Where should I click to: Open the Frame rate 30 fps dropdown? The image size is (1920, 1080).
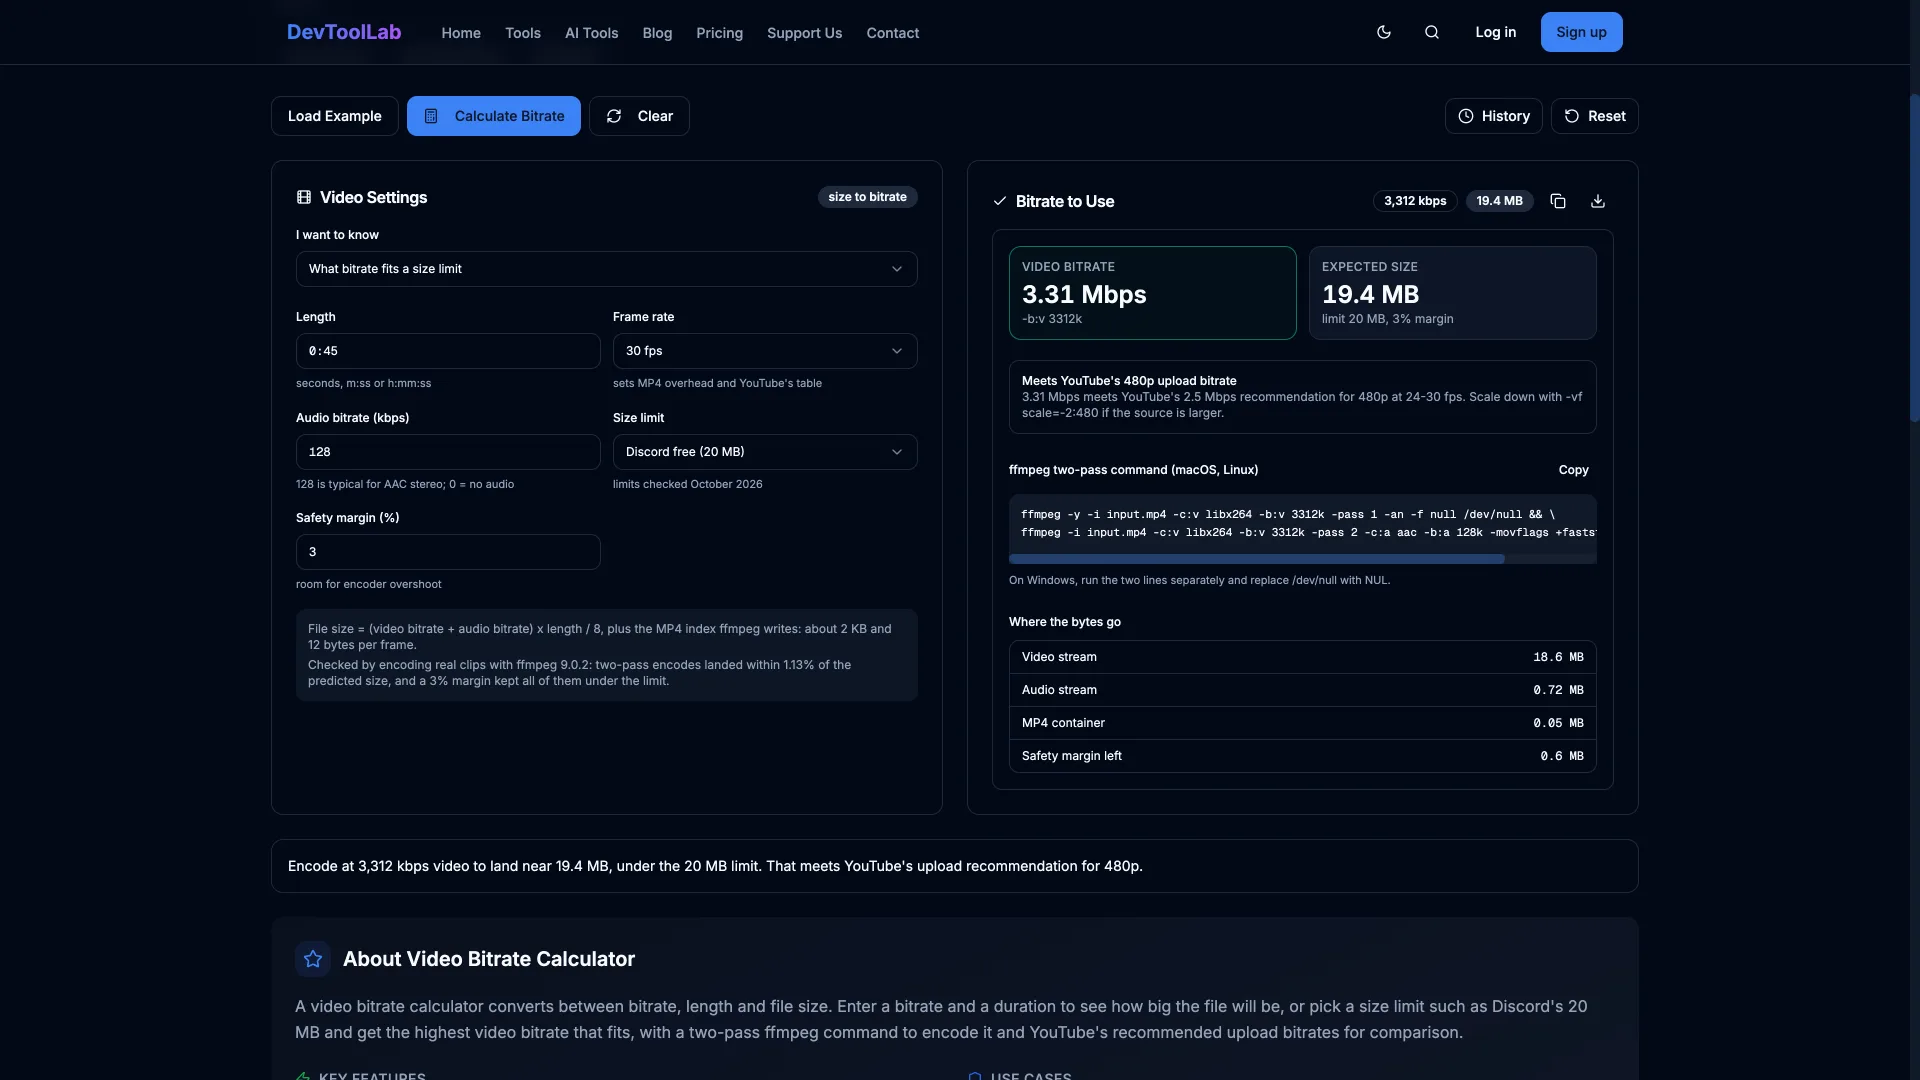click(x=764, y=351)
